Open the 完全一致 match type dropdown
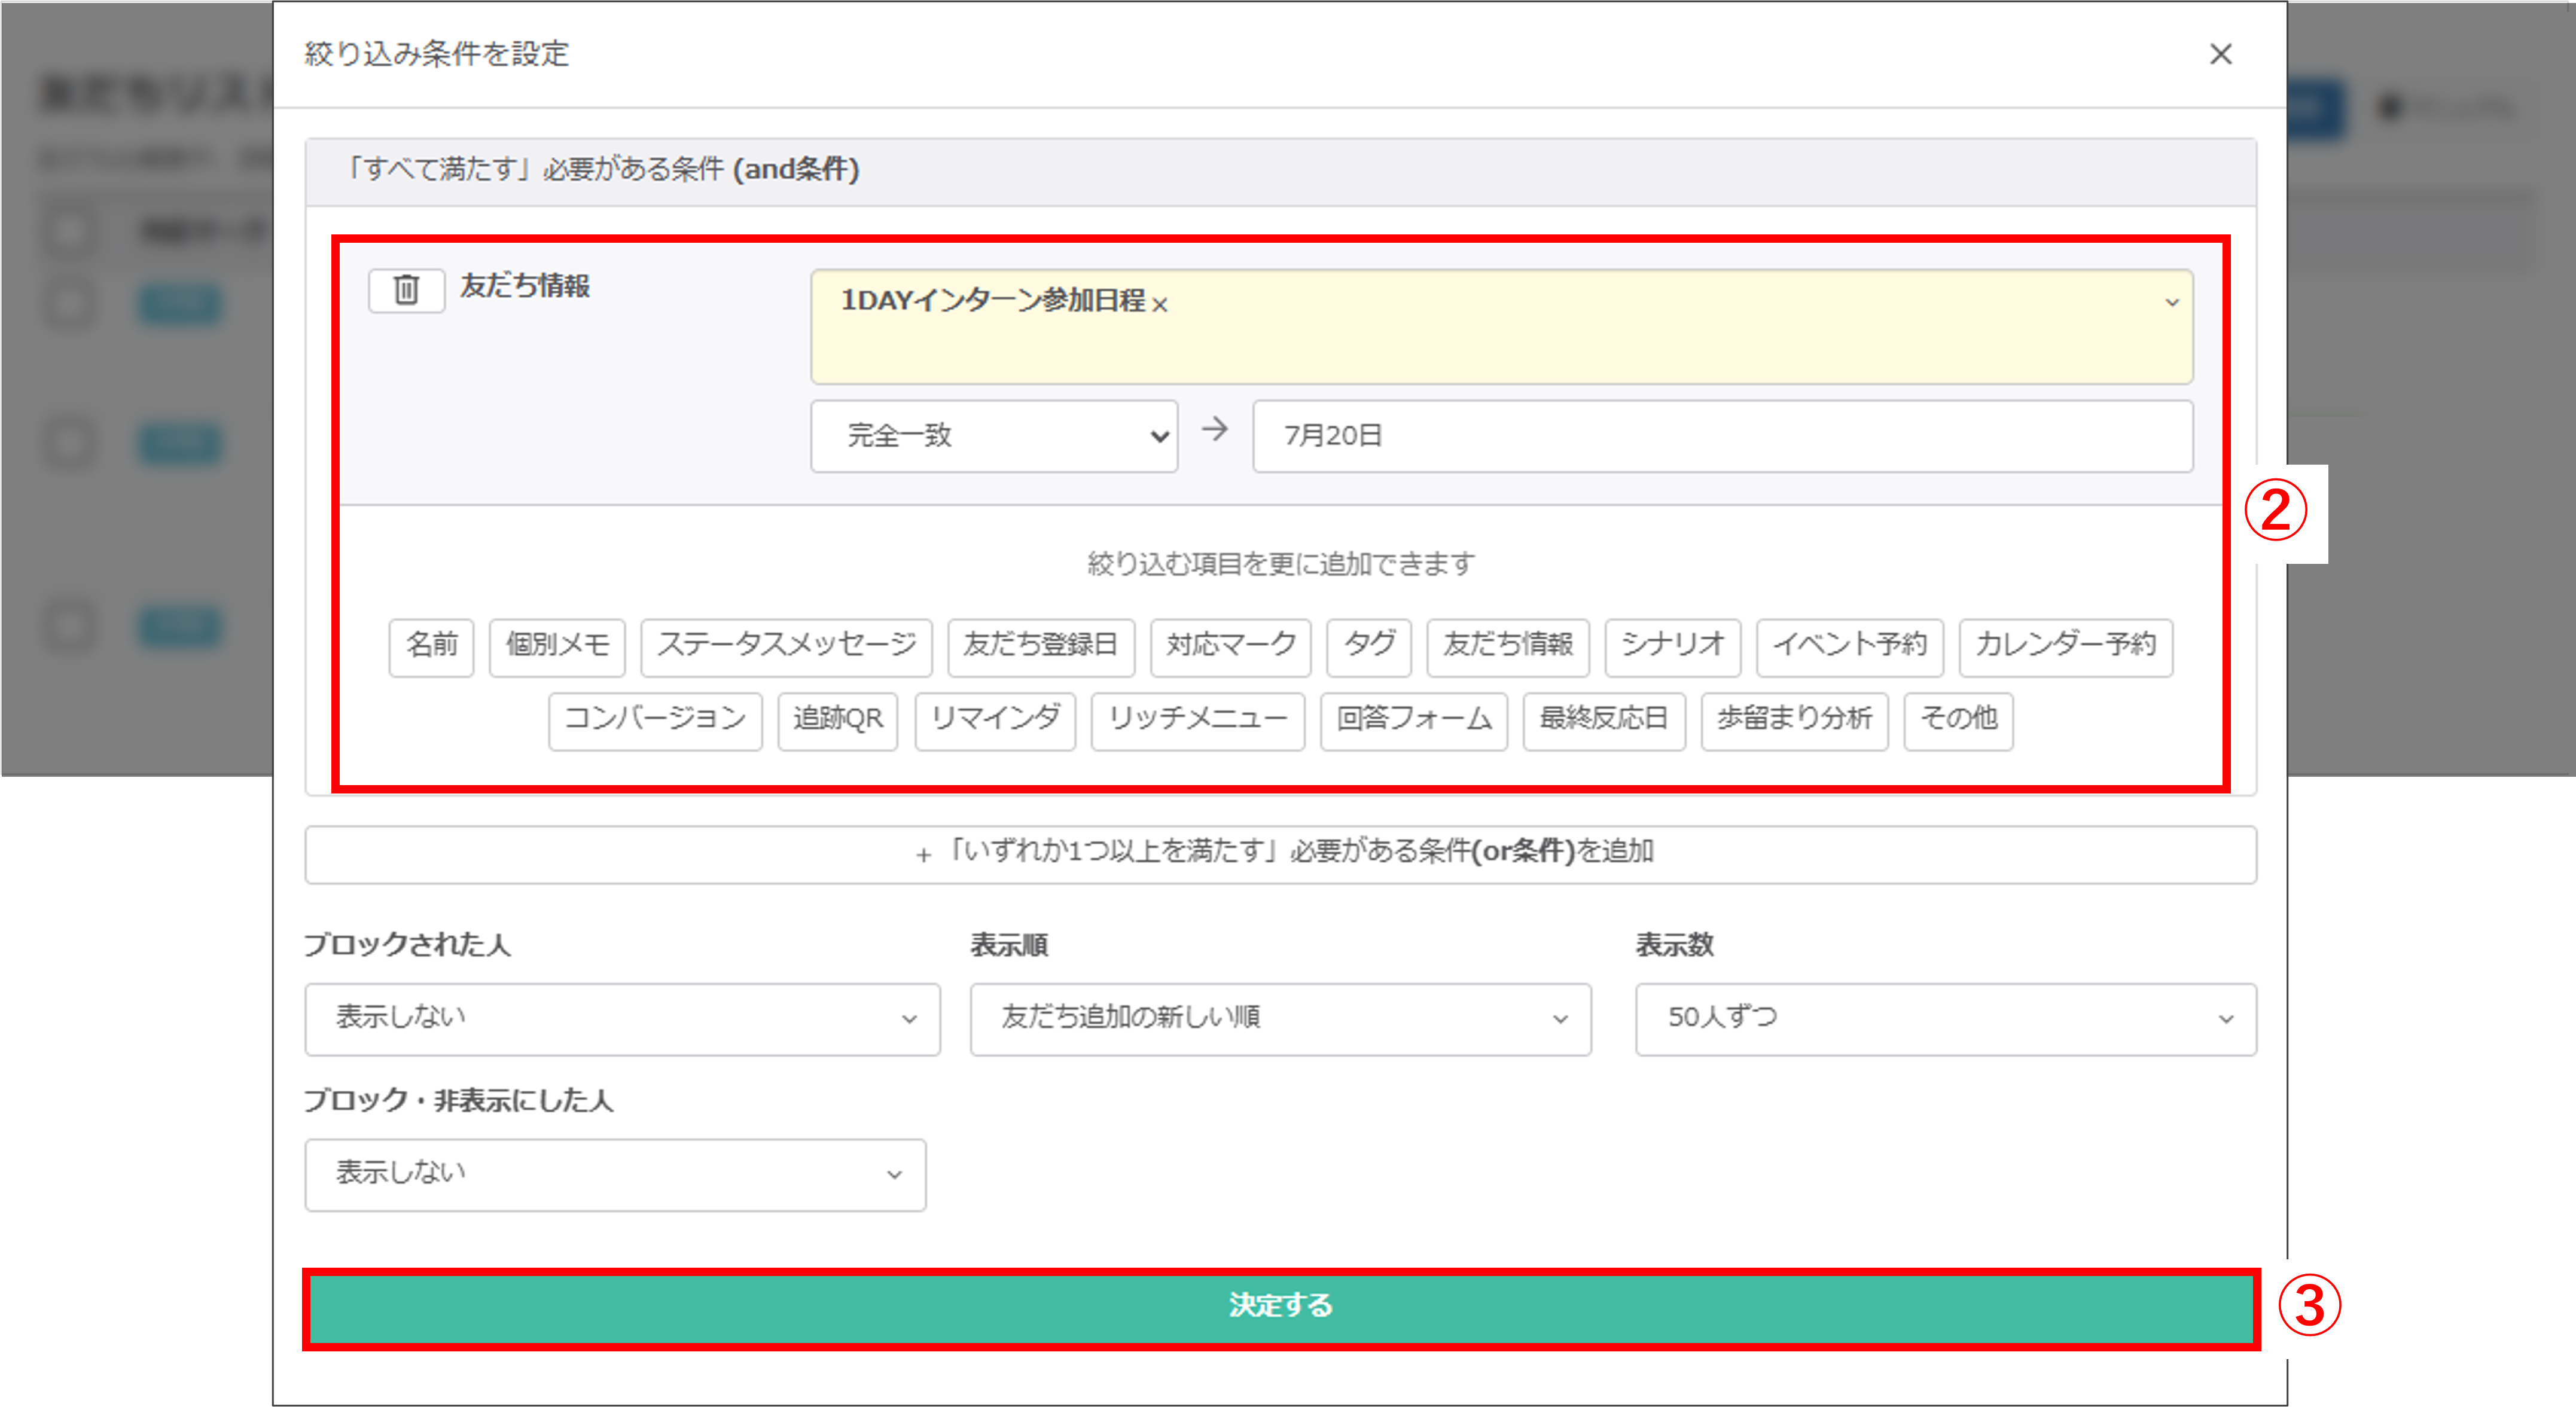This screenshot has width=2576, height=1407. tap(994, 436)
